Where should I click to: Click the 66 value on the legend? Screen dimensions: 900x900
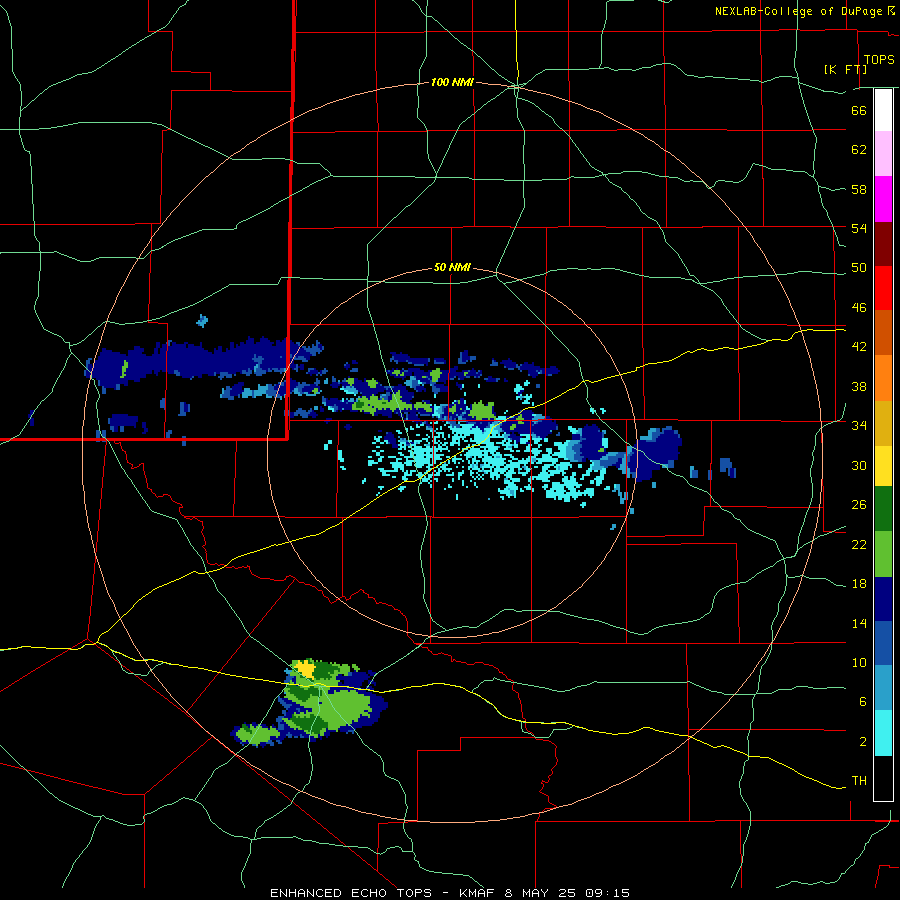(859, 110)
